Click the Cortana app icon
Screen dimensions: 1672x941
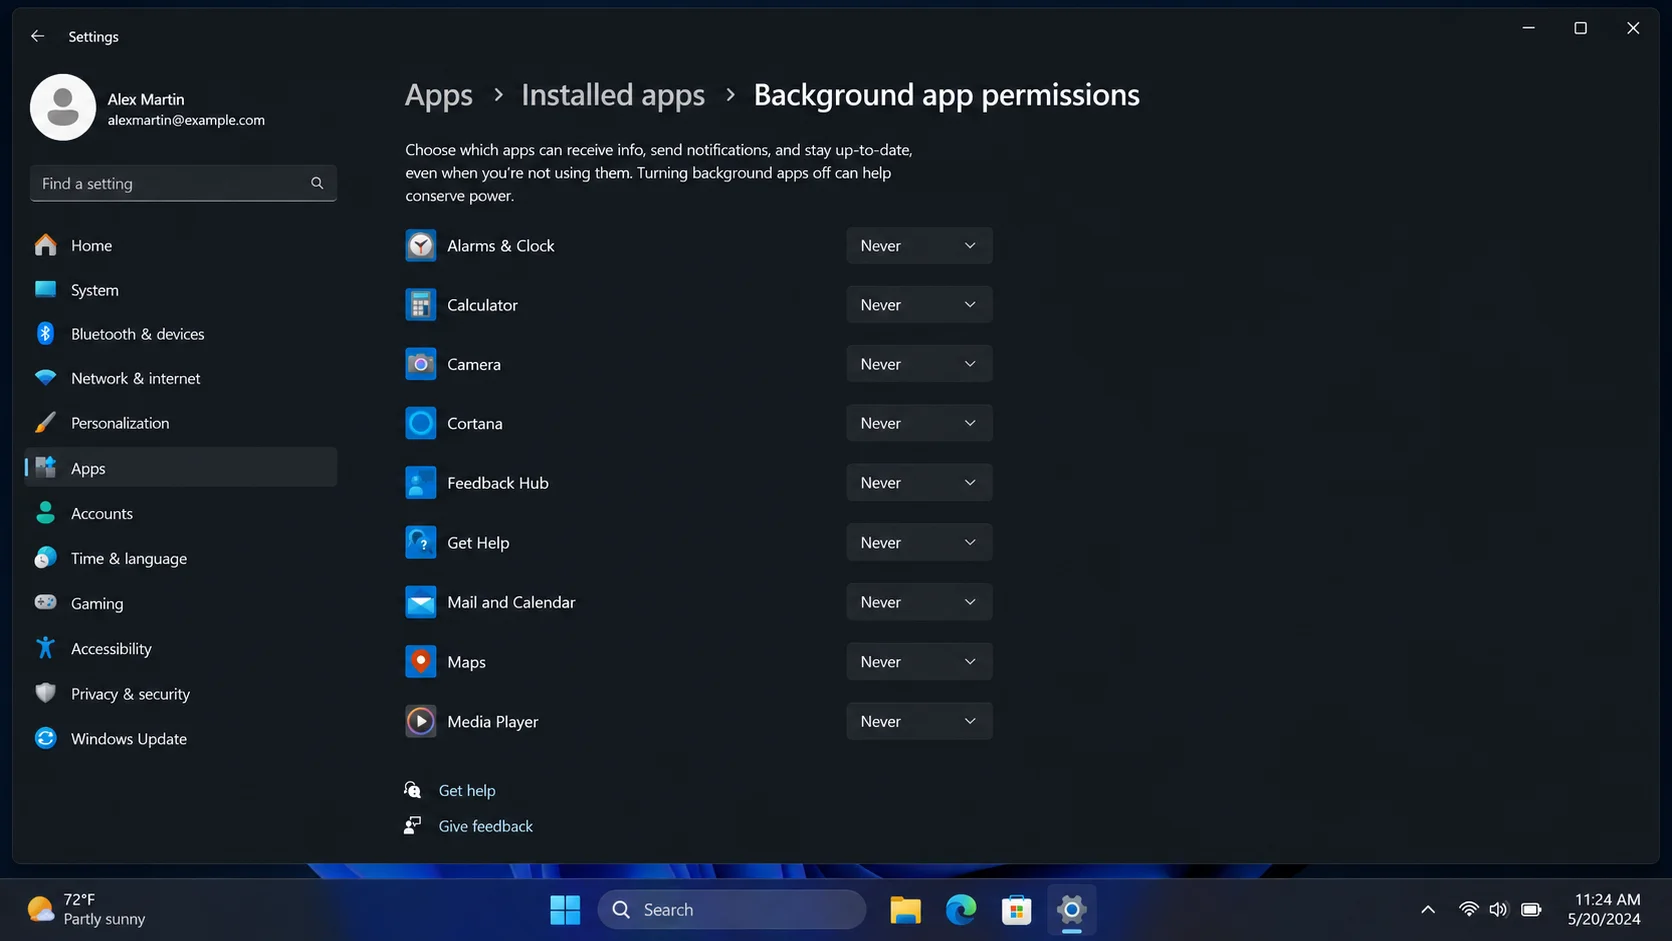tap(420, 423)
